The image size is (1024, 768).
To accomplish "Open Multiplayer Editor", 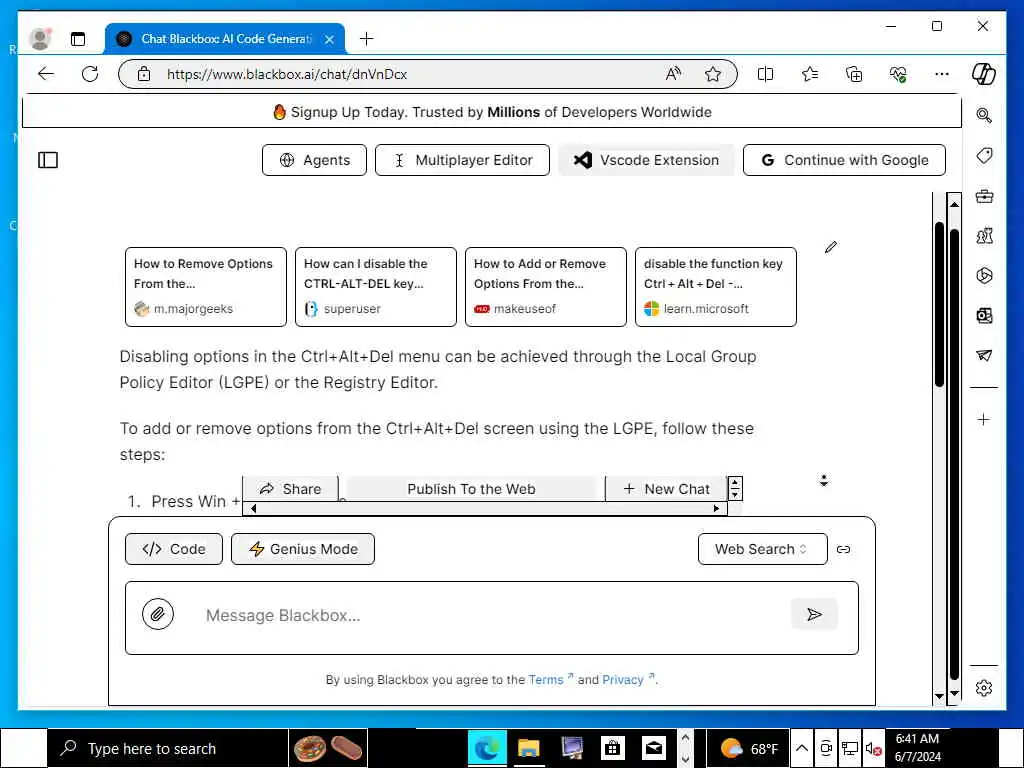I will click(462, 160).
